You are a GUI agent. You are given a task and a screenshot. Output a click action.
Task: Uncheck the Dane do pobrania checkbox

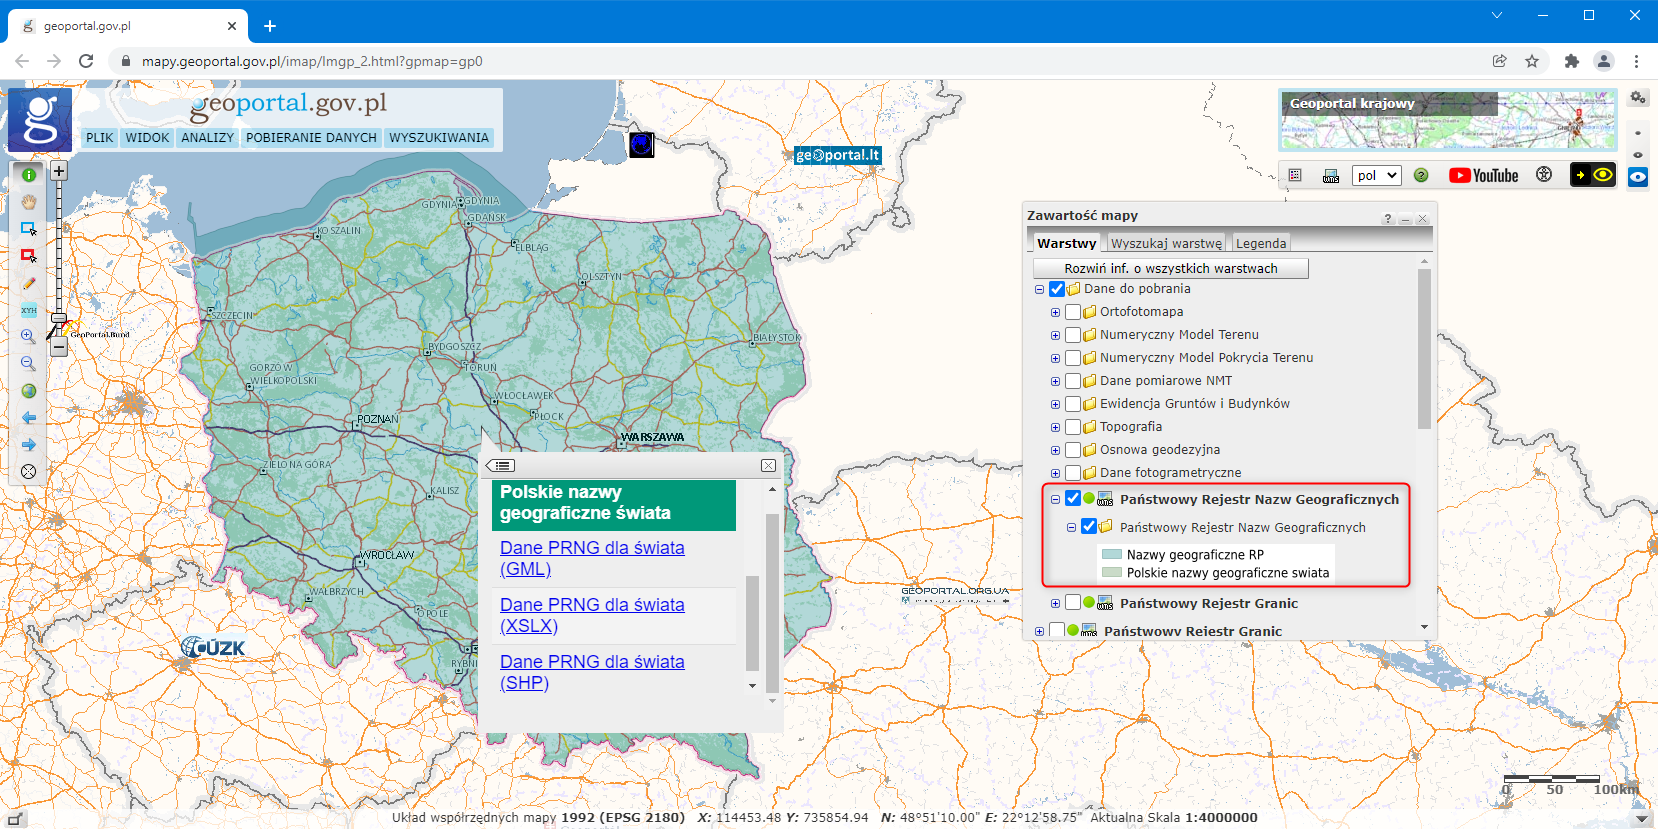(x=1057, y=289)
